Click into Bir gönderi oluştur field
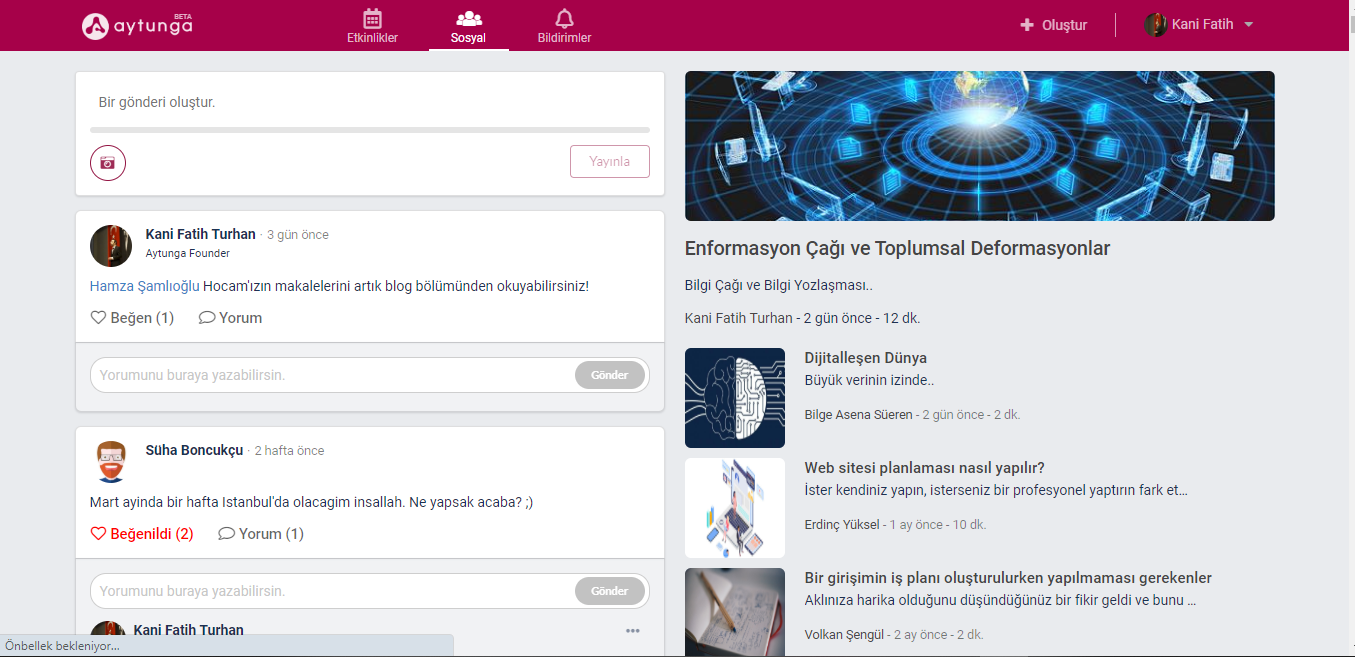1355x657 pixels. click(x=370, y=102)
